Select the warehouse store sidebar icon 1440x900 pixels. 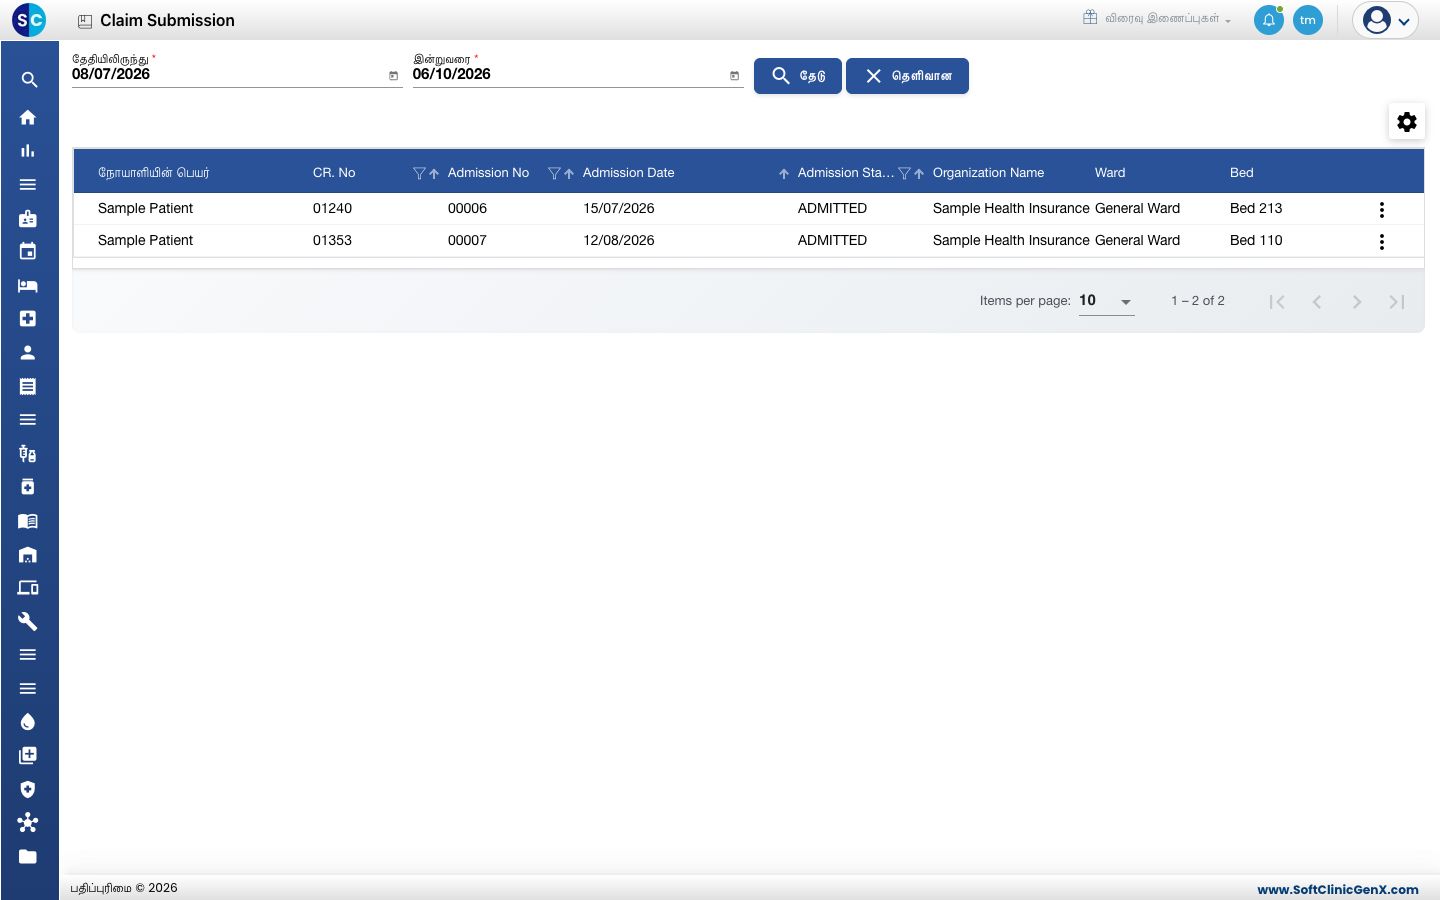28,554
